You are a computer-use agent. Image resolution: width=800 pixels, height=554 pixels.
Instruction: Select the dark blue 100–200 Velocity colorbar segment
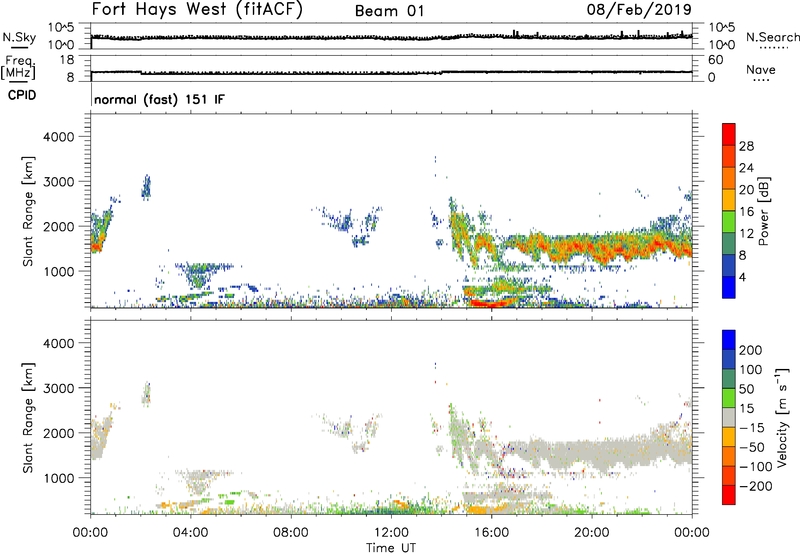pos(729,359)
